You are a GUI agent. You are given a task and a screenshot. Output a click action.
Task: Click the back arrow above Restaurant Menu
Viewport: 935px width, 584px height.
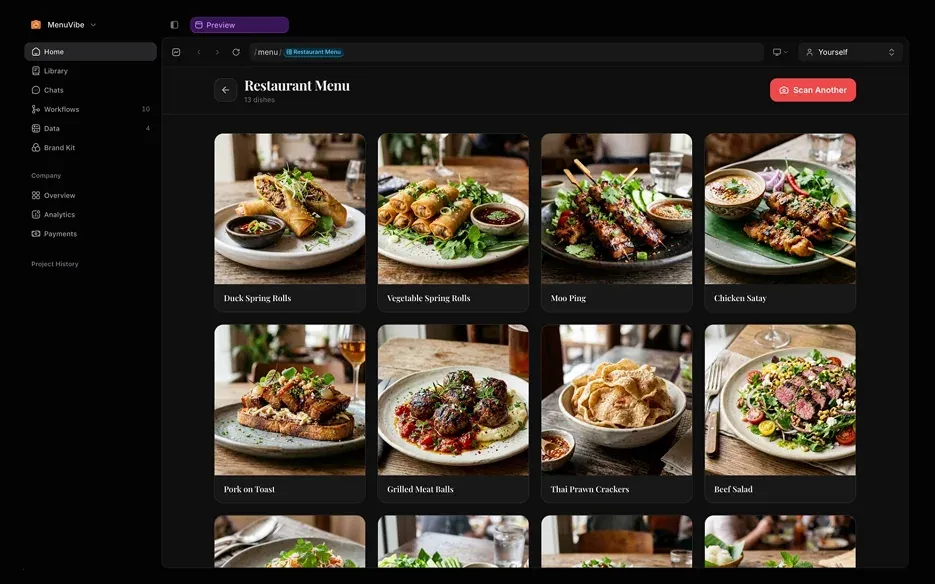tap(224, 88)
